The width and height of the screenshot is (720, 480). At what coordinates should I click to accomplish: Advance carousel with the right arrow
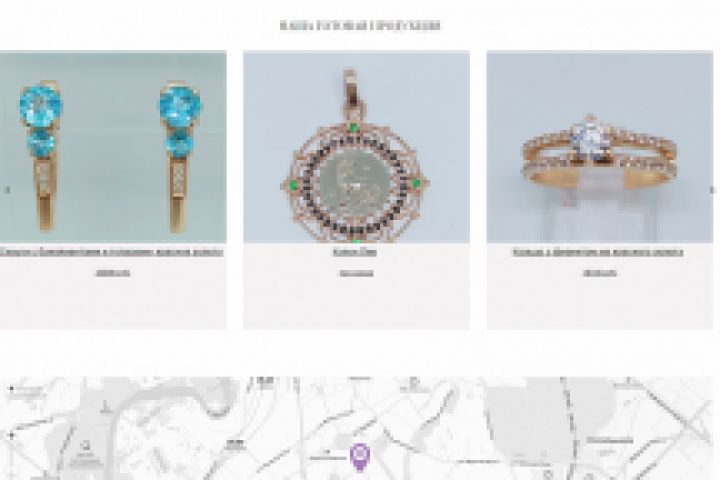(x=712, y=190)
